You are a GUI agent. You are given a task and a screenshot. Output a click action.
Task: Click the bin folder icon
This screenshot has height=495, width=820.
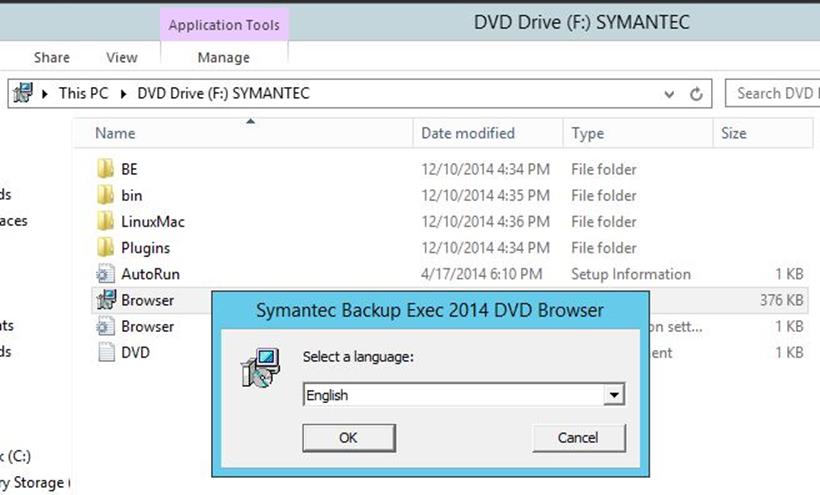click(x=105, y=195)
